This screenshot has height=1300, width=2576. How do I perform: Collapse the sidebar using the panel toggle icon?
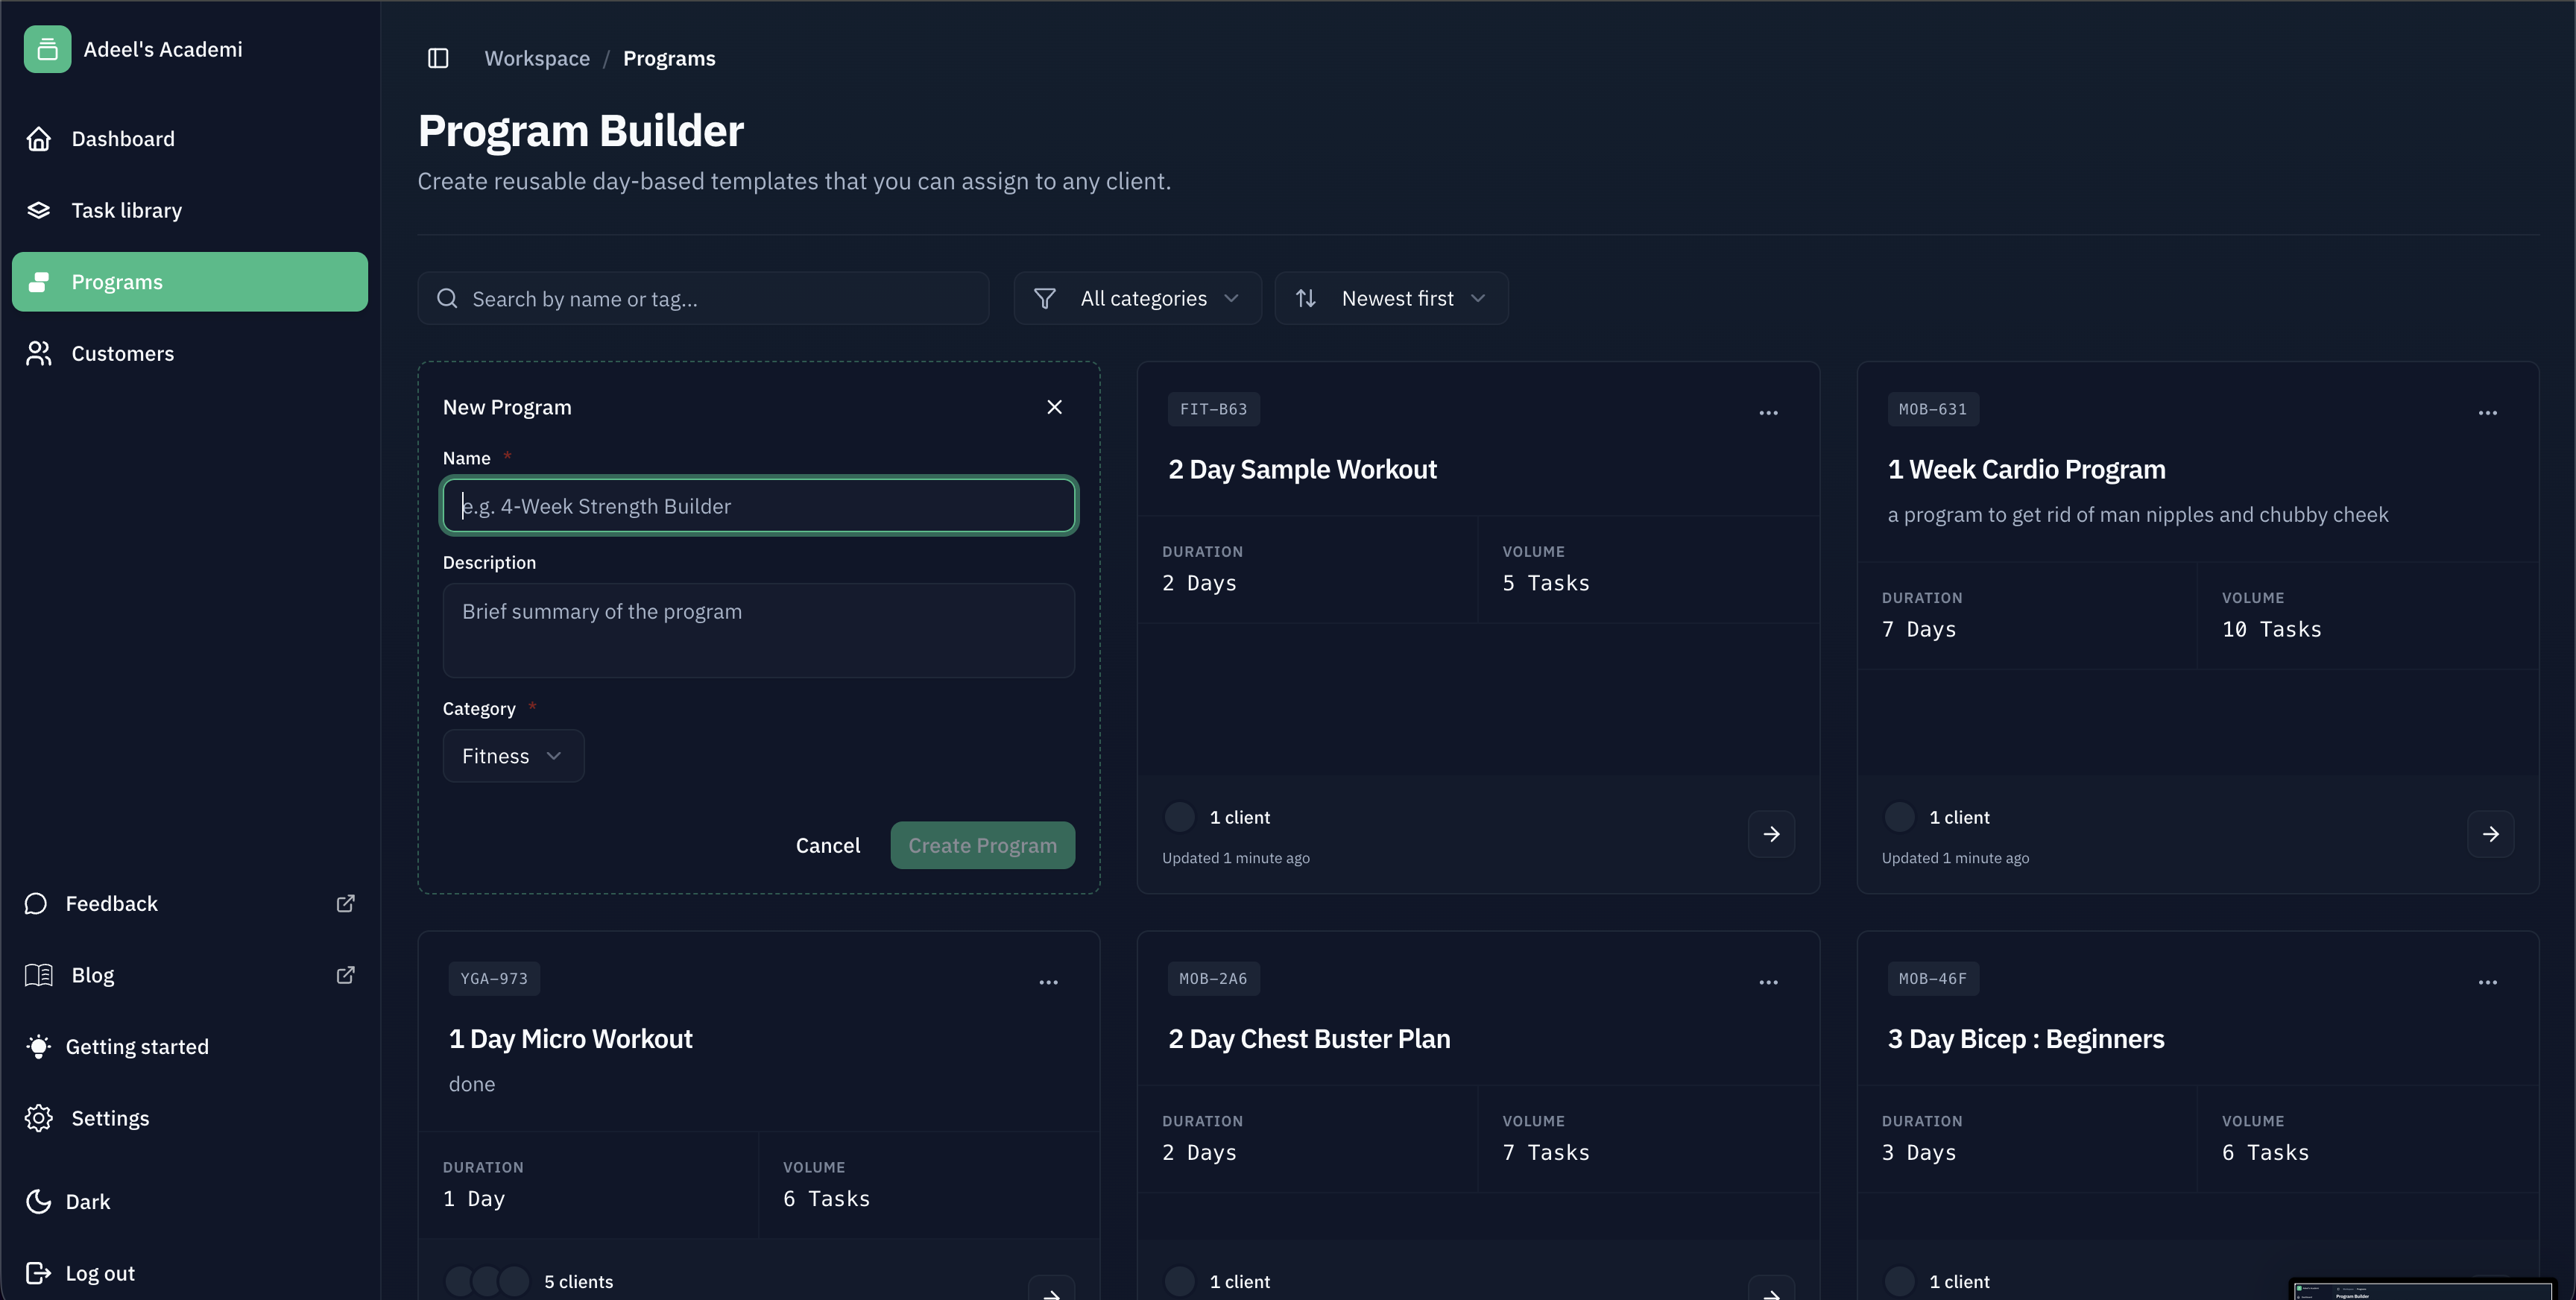tap(438, 58)
